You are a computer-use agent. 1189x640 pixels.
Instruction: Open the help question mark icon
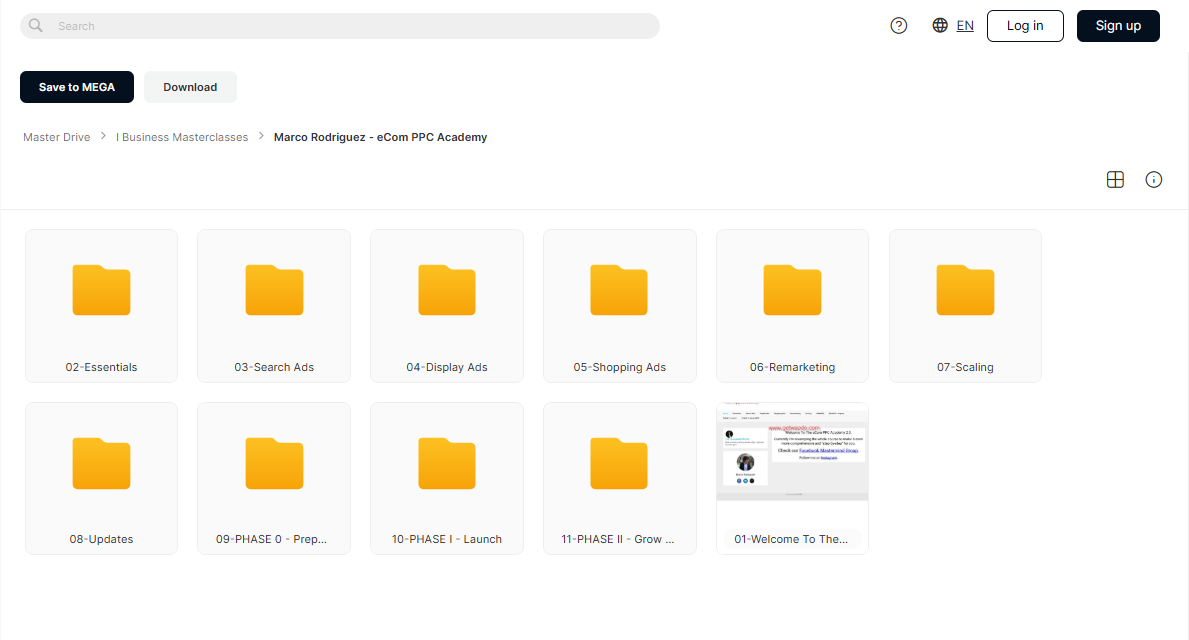[x=899, y=26]
